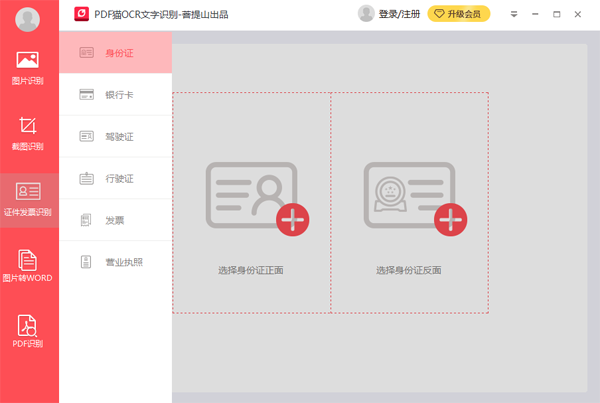Choose the 银行卡 bank card option

point(116,95)
